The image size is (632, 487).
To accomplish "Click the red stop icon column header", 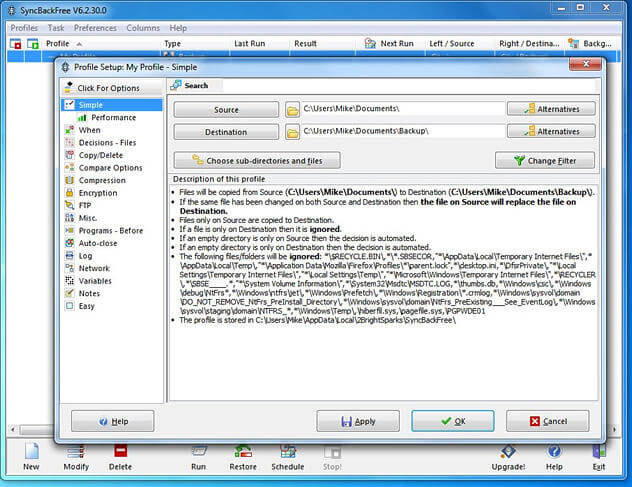I will [15, 44].
